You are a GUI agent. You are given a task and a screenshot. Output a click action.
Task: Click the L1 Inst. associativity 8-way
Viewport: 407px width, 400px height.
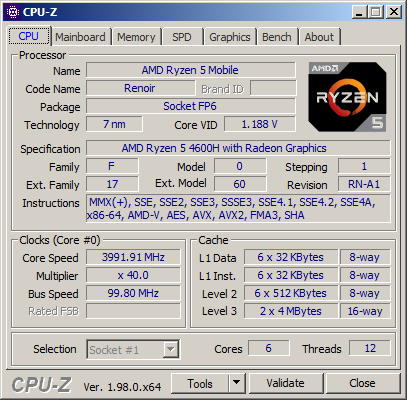[x=365, y=275]
